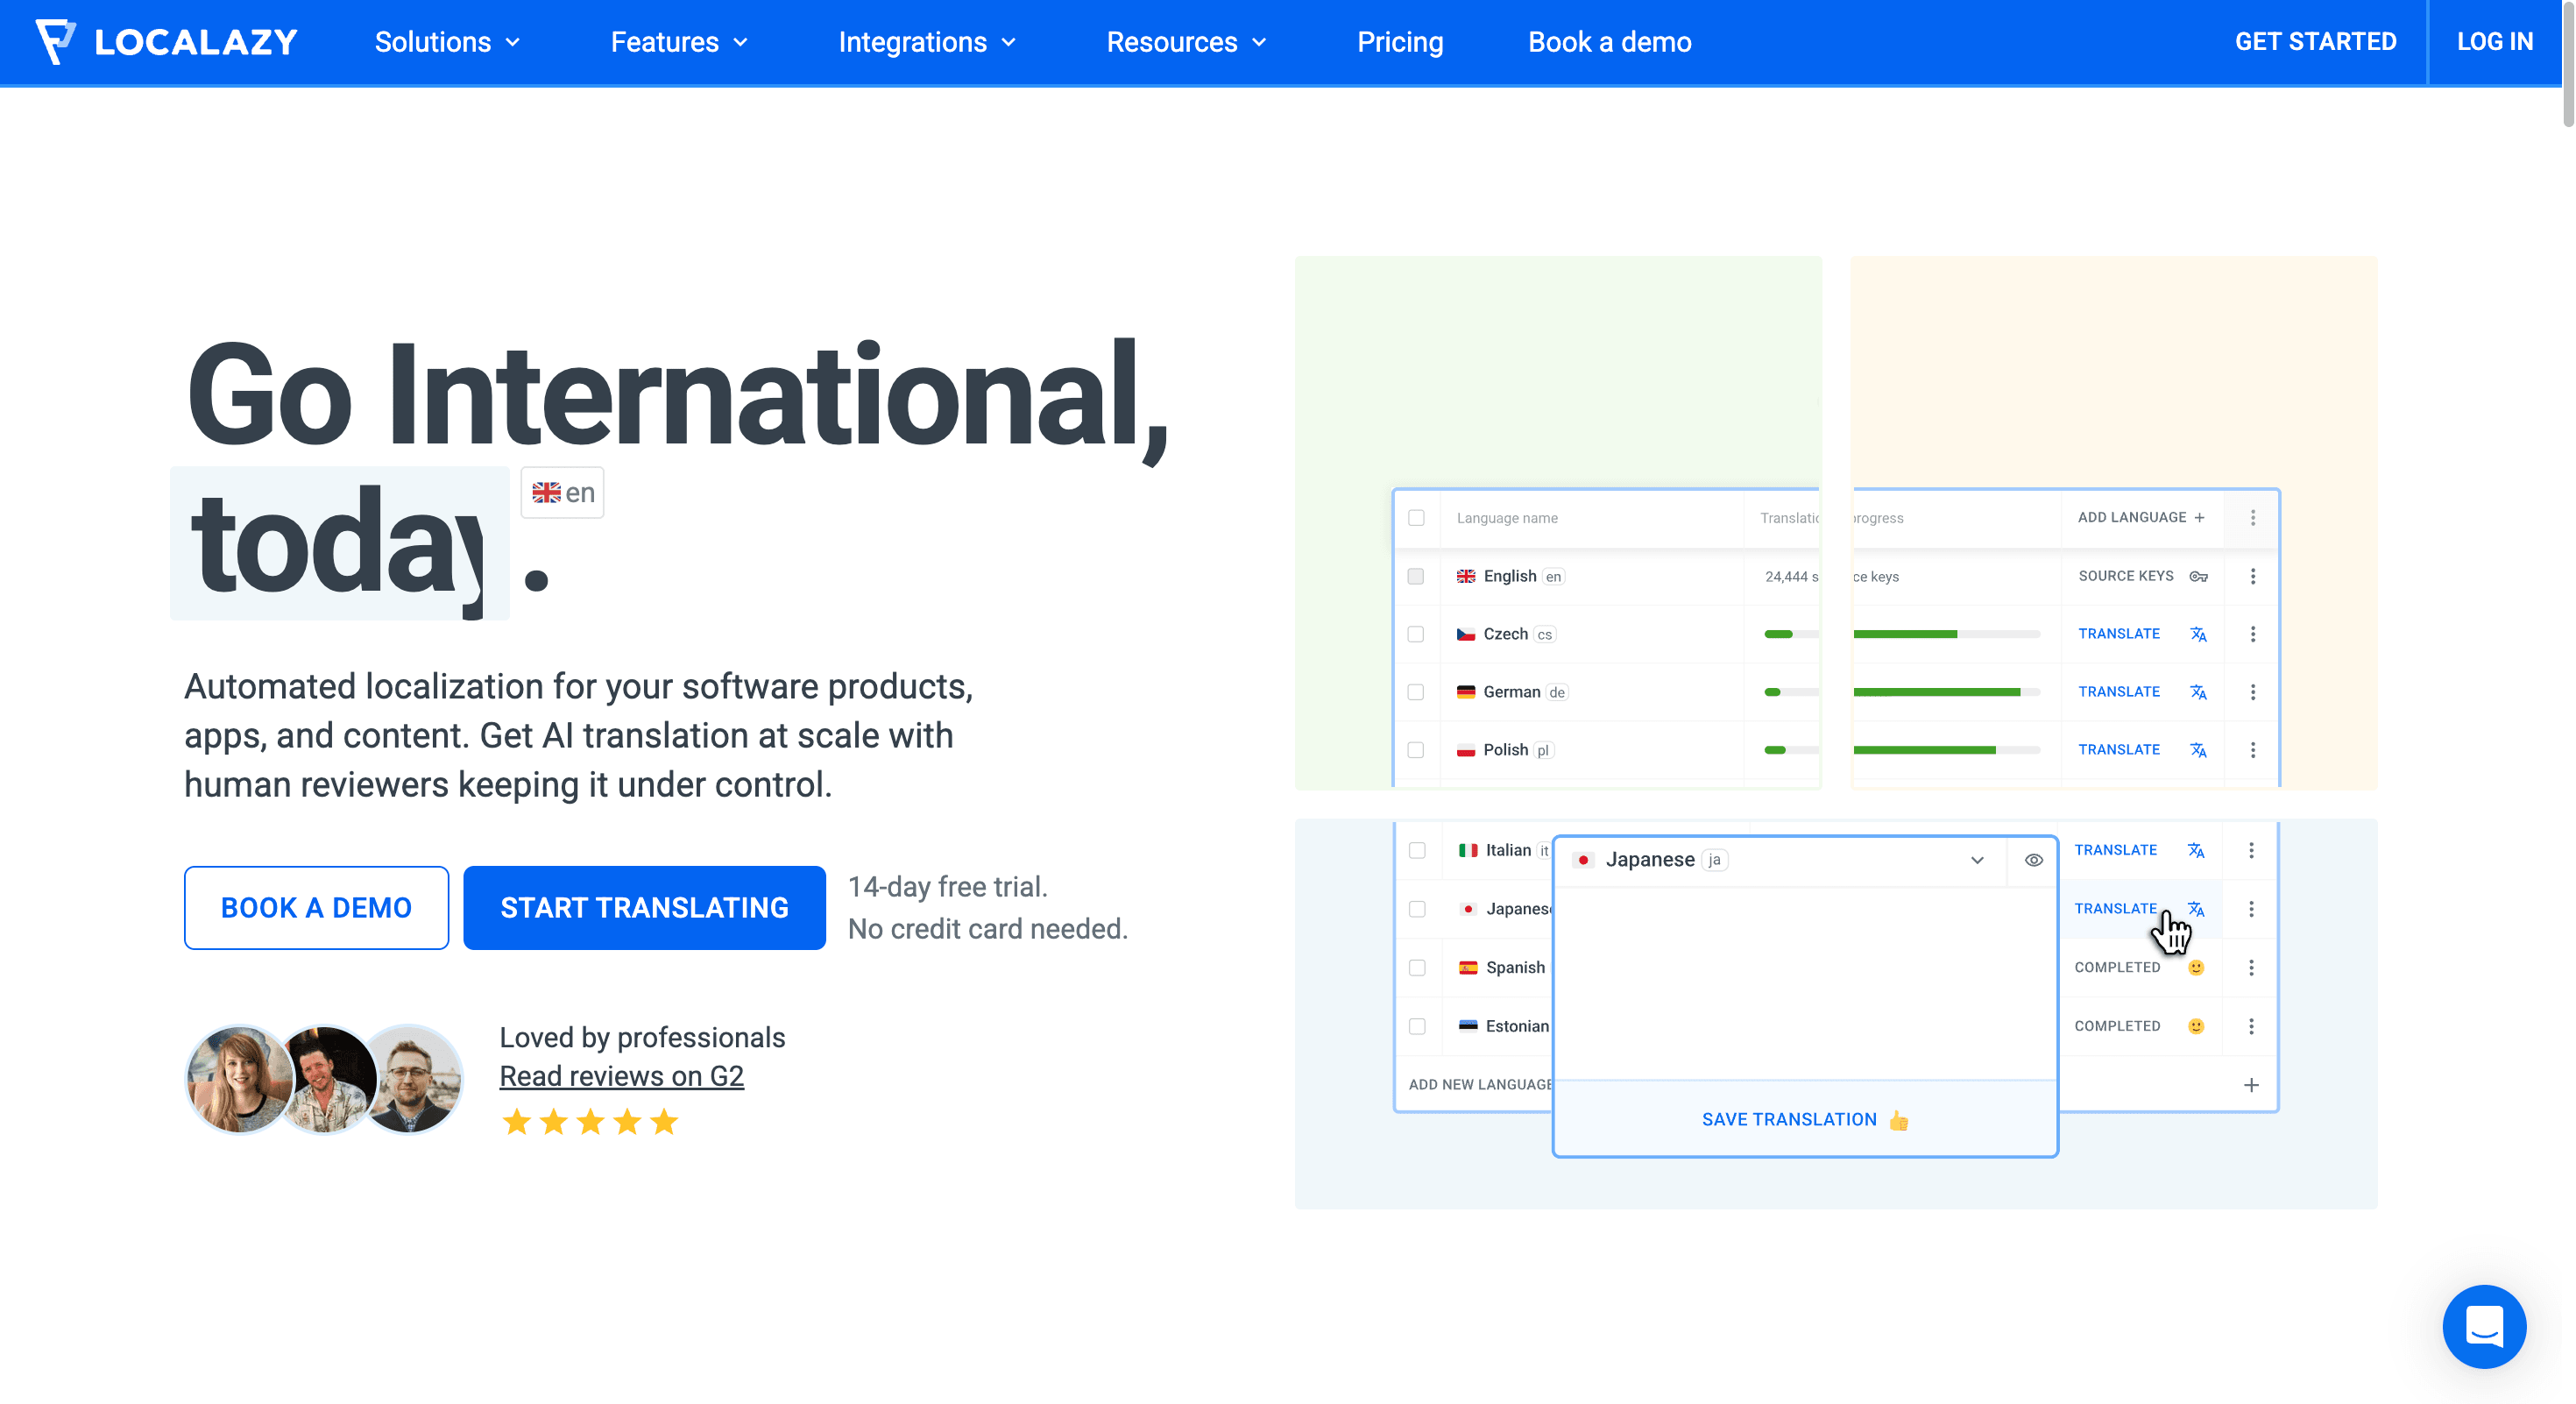Click the smiley icon in Spanish row
The image size is (2576, 1404).
(x=2196, y=967)
